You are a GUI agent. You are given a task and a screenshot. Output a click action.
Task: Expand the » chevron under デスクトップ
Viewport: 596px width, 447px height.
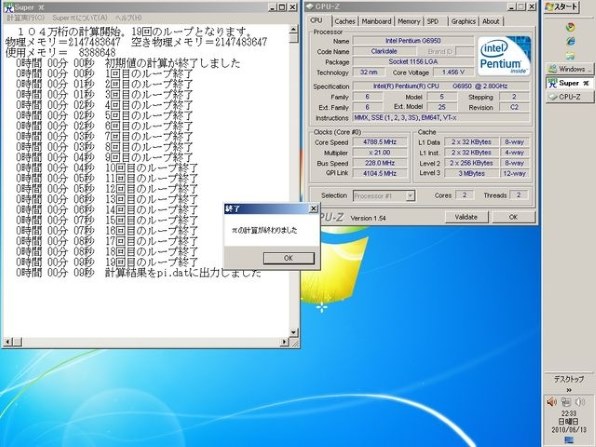pyautogui.click(x=569, y=390)
